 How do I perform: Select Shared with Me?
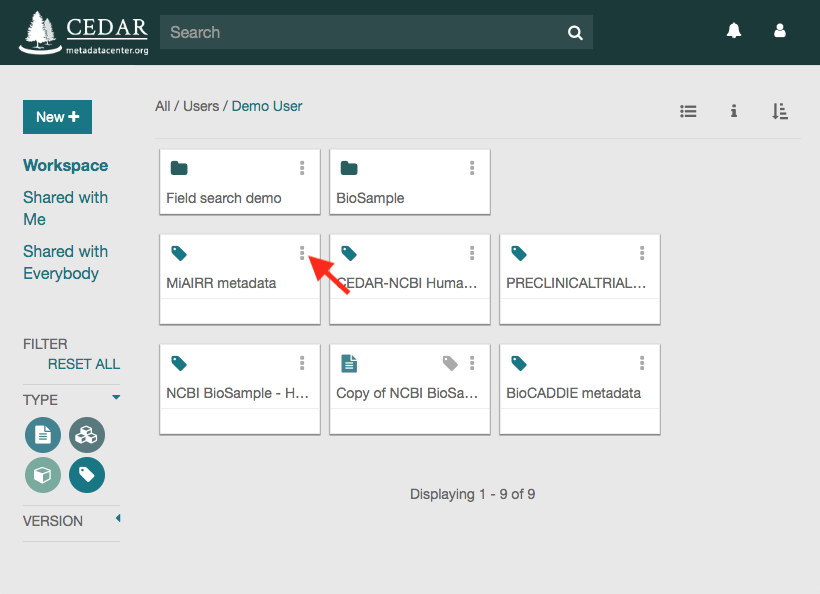[65, 208]
